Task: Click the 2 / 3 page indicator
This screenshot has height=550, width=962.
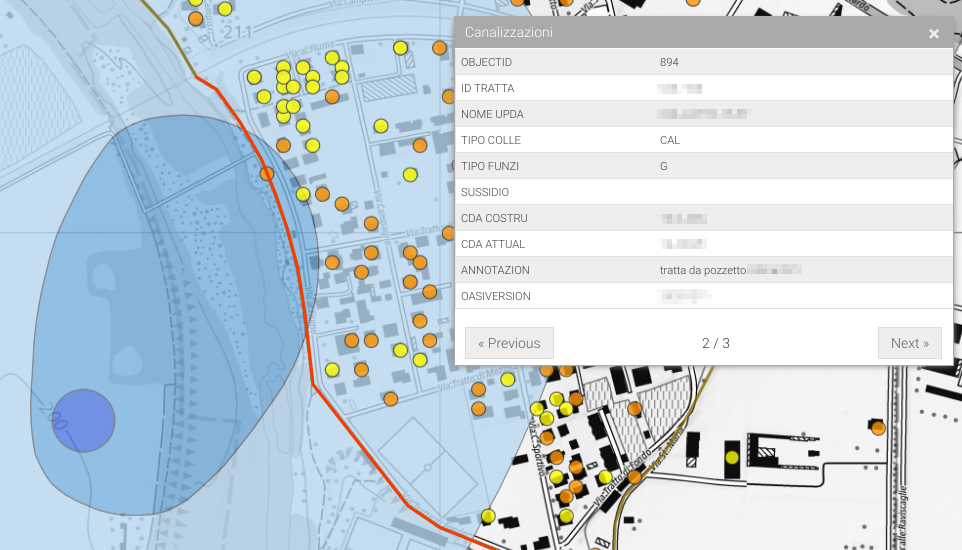Action: [x=715, y=343]
